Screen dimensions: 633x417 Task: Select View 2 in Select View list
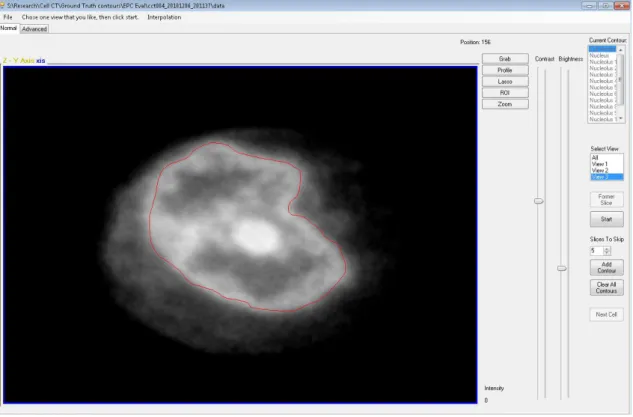pyautogui.click(x=606, y=170)
